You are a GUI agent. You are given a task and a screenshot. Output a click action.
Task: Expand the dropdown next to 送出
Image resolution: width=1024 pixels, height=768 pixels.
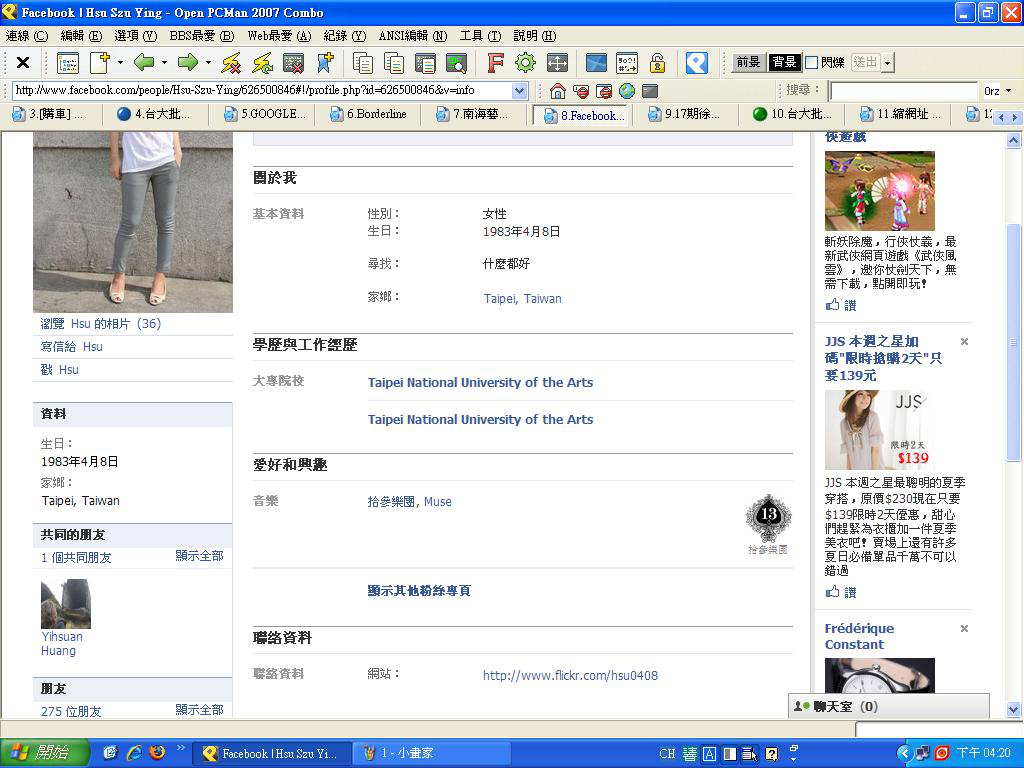[x=888, y=63]
